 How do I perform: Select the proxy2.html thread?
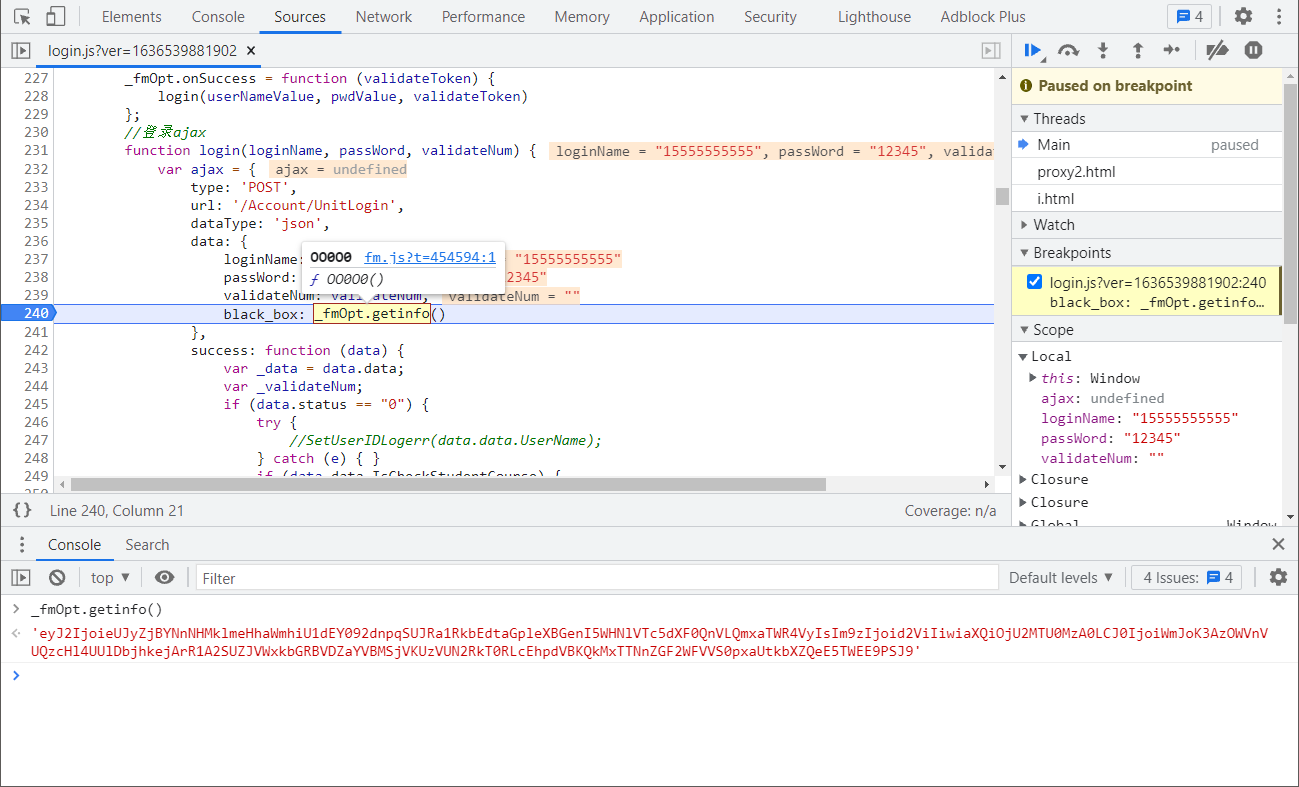click(1147, 172)
